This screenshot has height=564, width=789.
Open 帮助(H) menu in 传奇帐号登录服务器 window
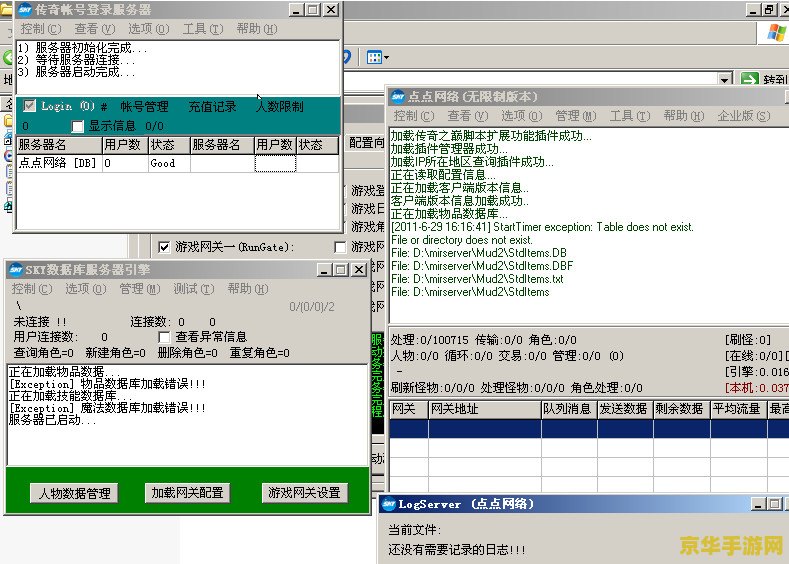[x=257, y=29]
